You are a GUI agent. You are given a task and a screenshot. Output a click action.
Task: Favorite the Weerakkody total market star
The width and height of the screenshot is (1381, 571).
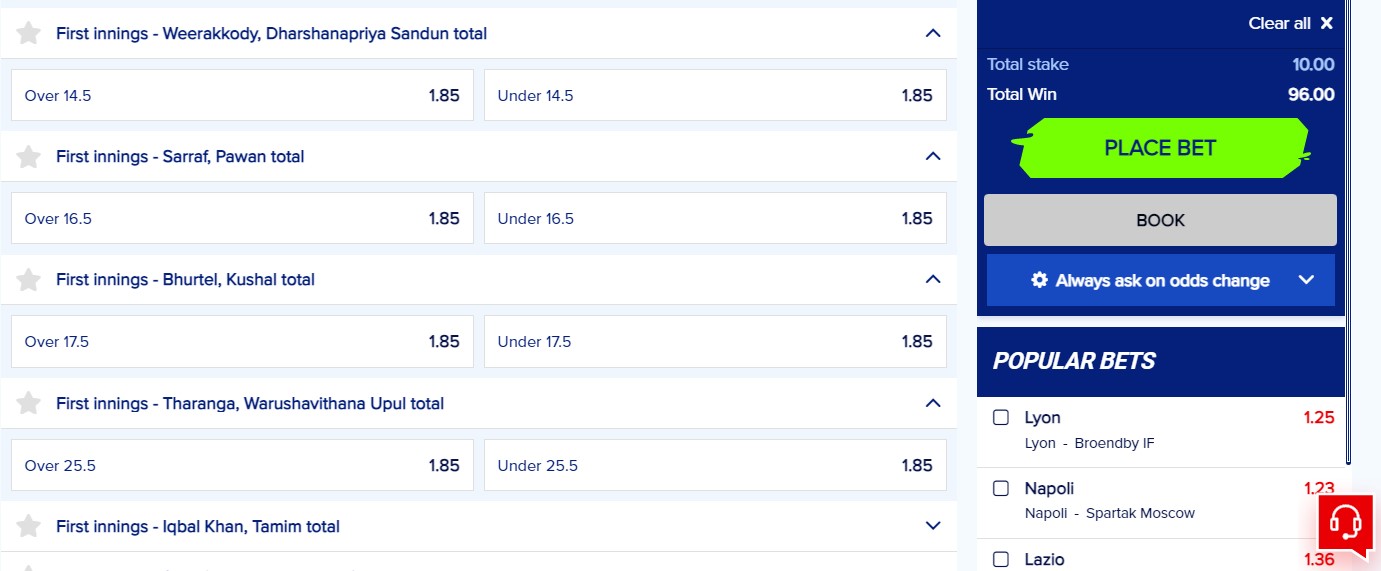click(x=29, y=33)
